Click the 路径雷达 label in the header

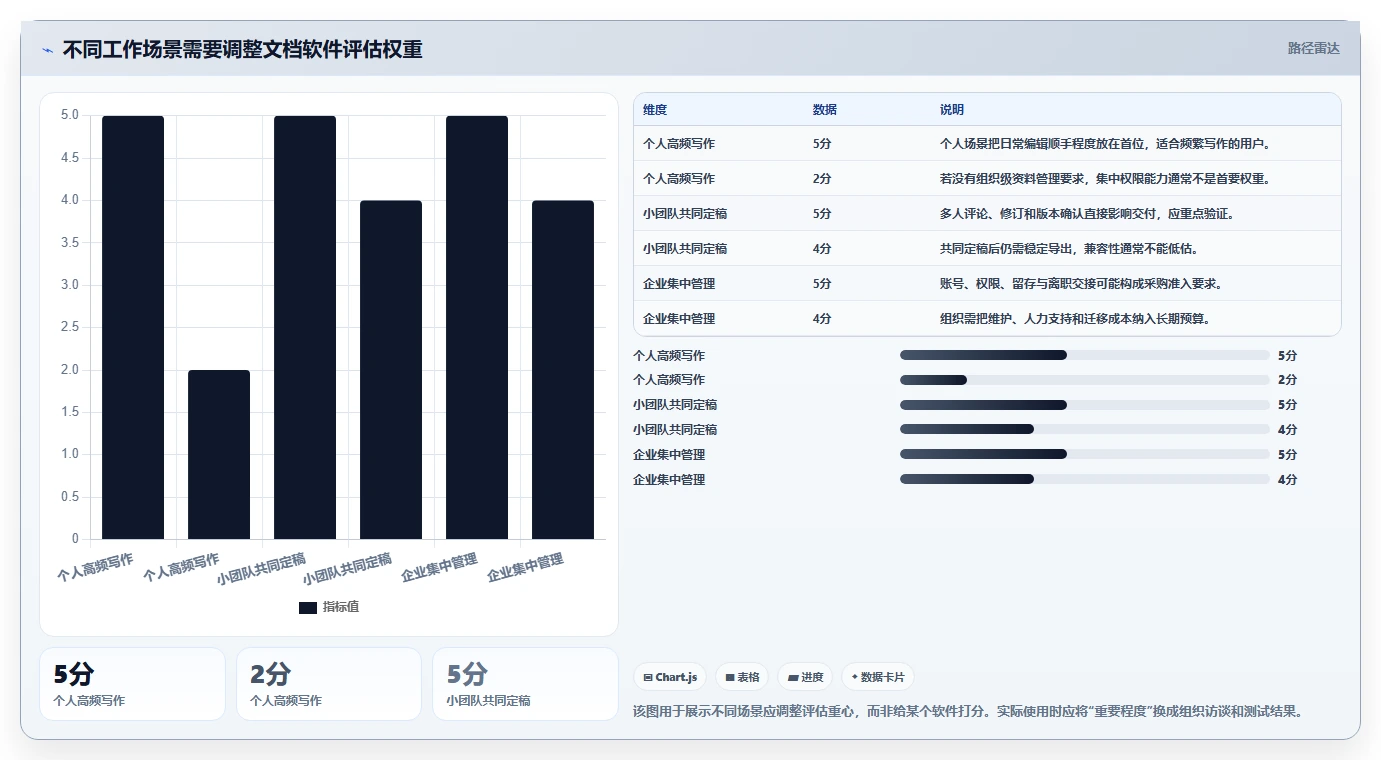click(x=1313, y=48)
